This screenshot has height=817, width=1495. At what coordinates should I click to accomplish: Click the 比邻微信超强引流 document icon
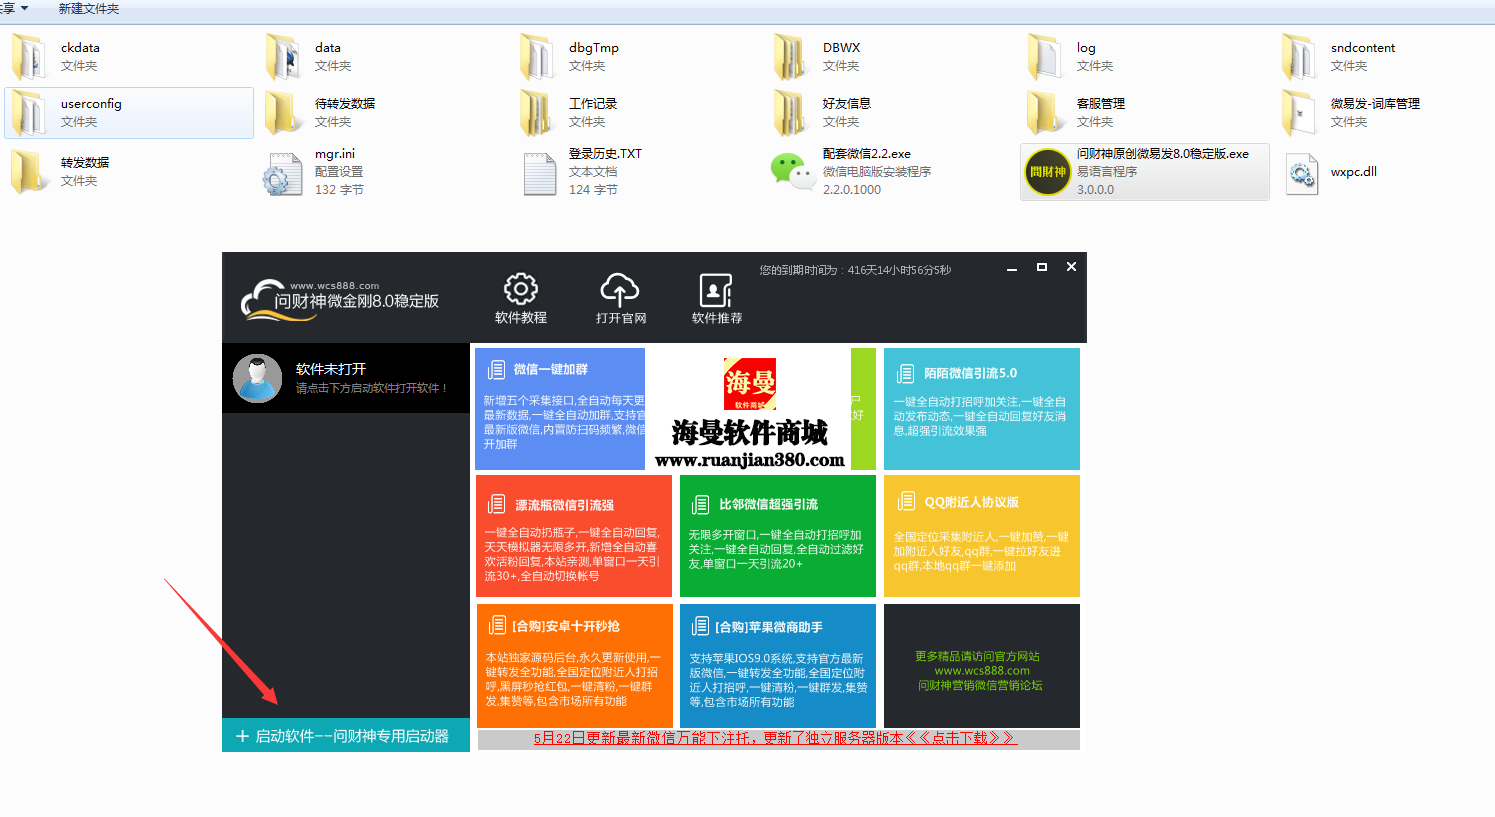click(x=700, y=504)
